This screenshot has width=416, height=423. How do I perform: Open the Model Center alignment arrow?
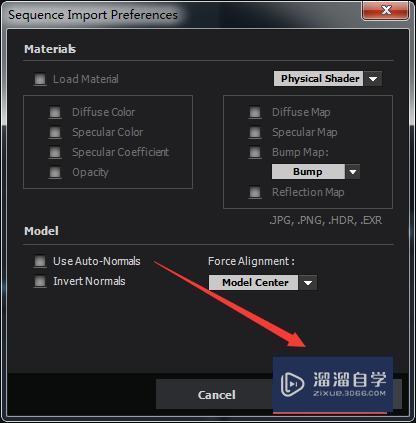tap(308, 283)
